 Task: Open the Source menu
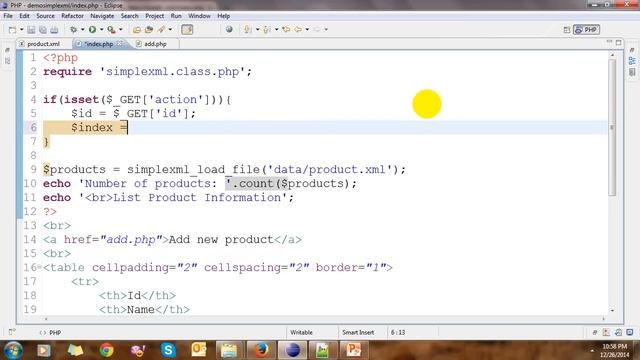[45, 16]
